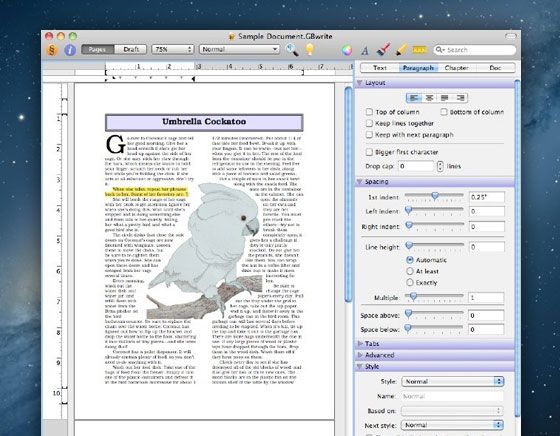Click the Left indent slider

(x=434, y=210)
